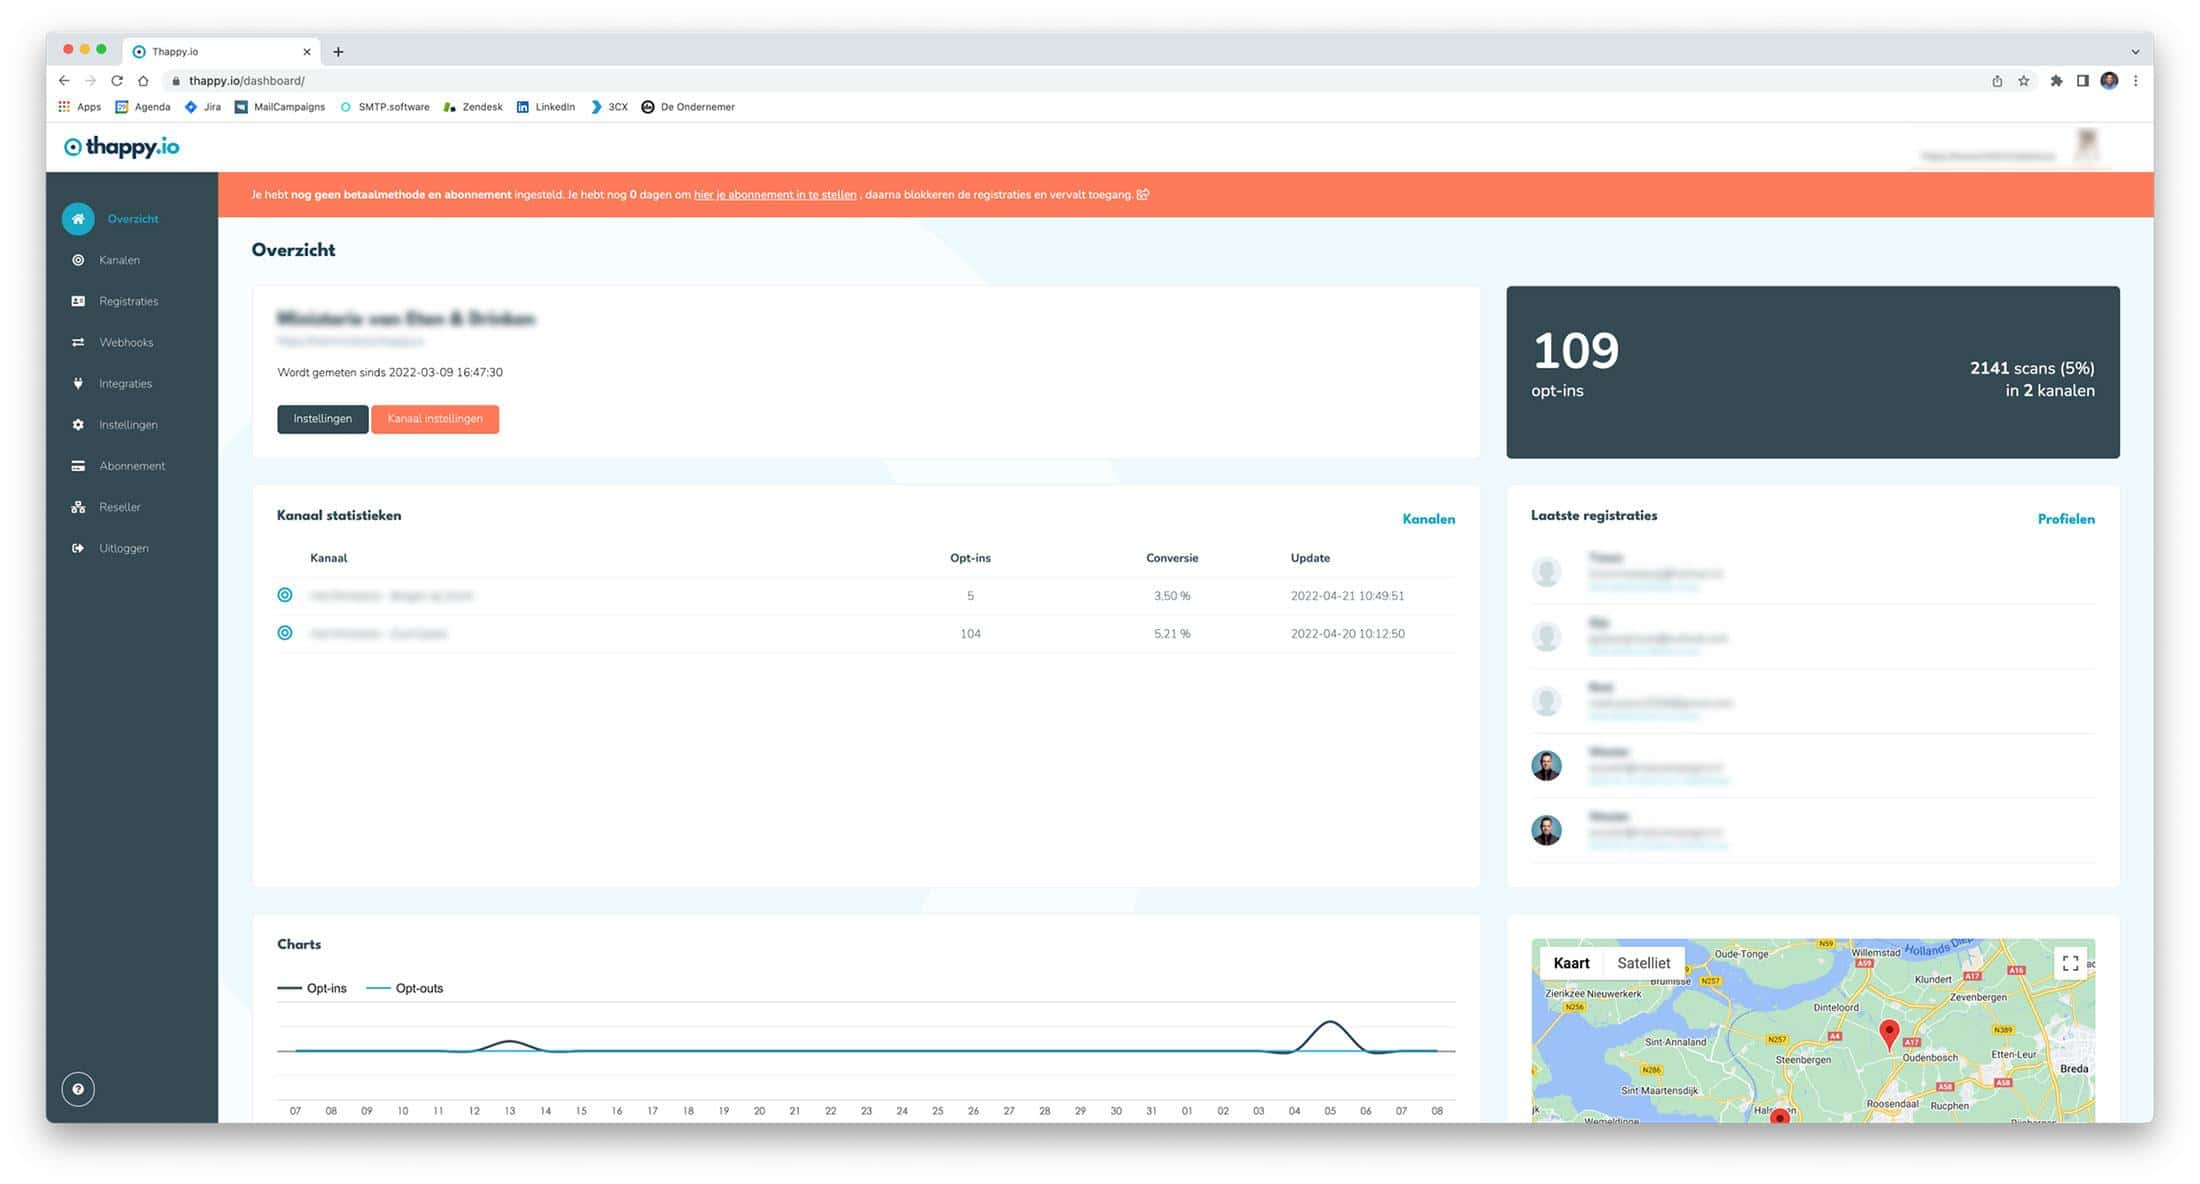Screen dimensions: 2200x1184
Task: Open the Profielen link
Action: tap(2066, 519)
